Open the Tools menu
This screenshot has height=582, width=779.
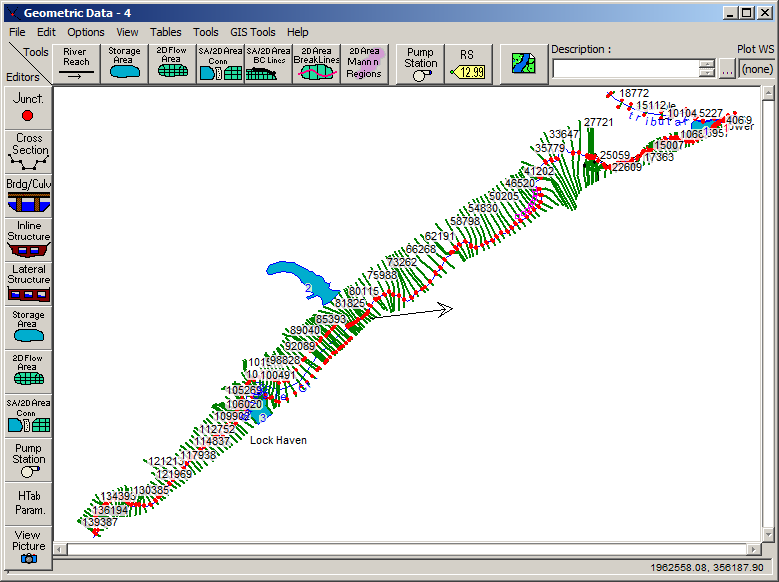coord(206,32)
